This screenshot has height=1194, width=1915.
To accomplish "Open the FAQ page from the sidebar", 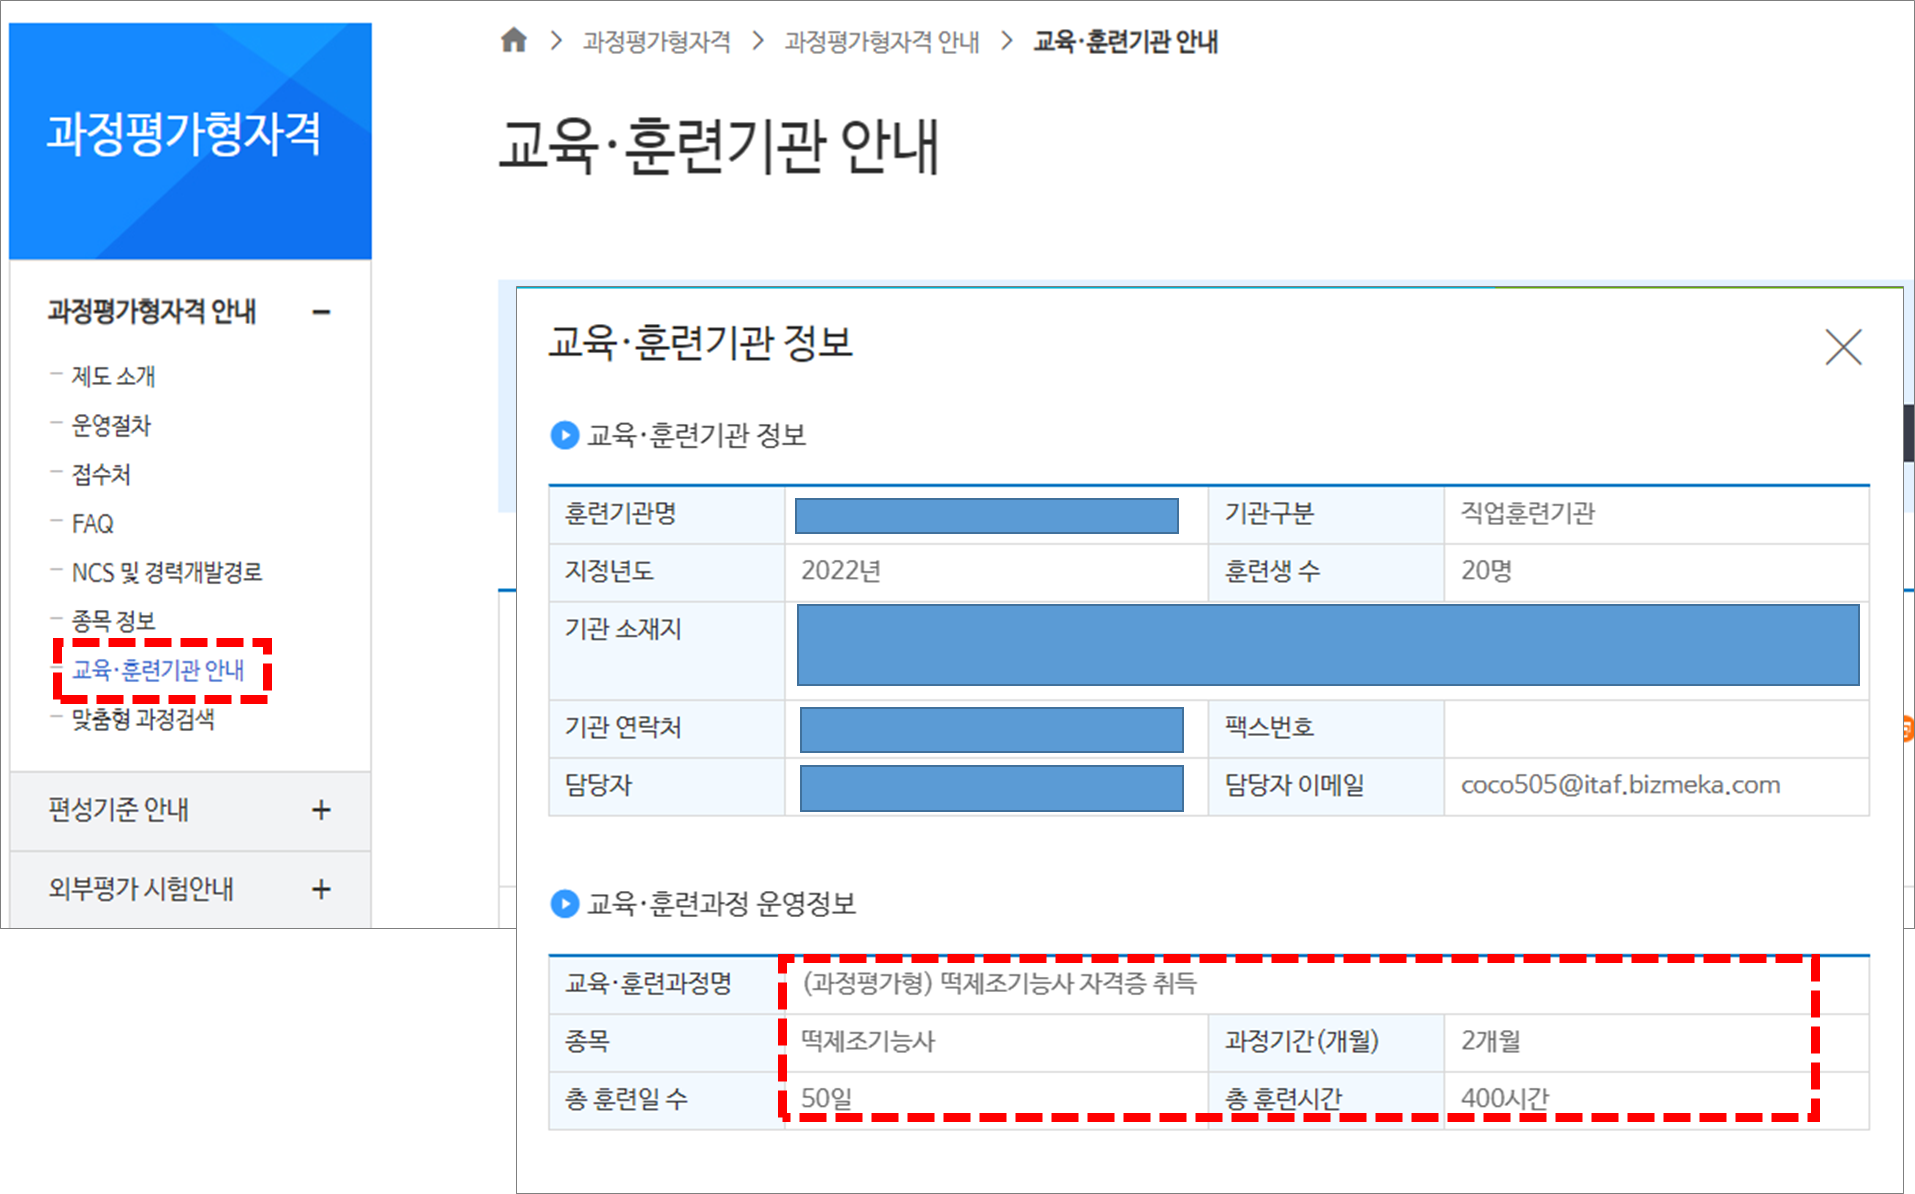I will tap(93, 523).
